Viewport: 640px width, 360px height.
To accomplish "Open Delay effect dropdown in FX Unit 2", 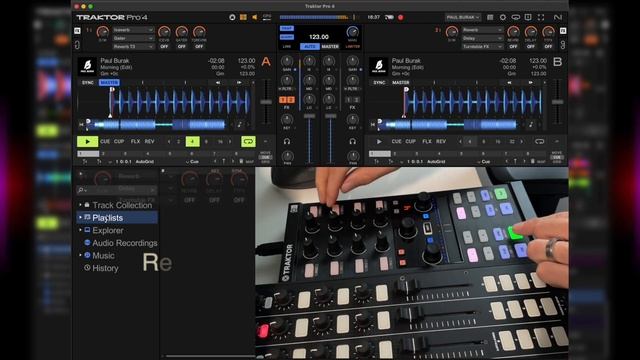I will (x=482, y=38).
